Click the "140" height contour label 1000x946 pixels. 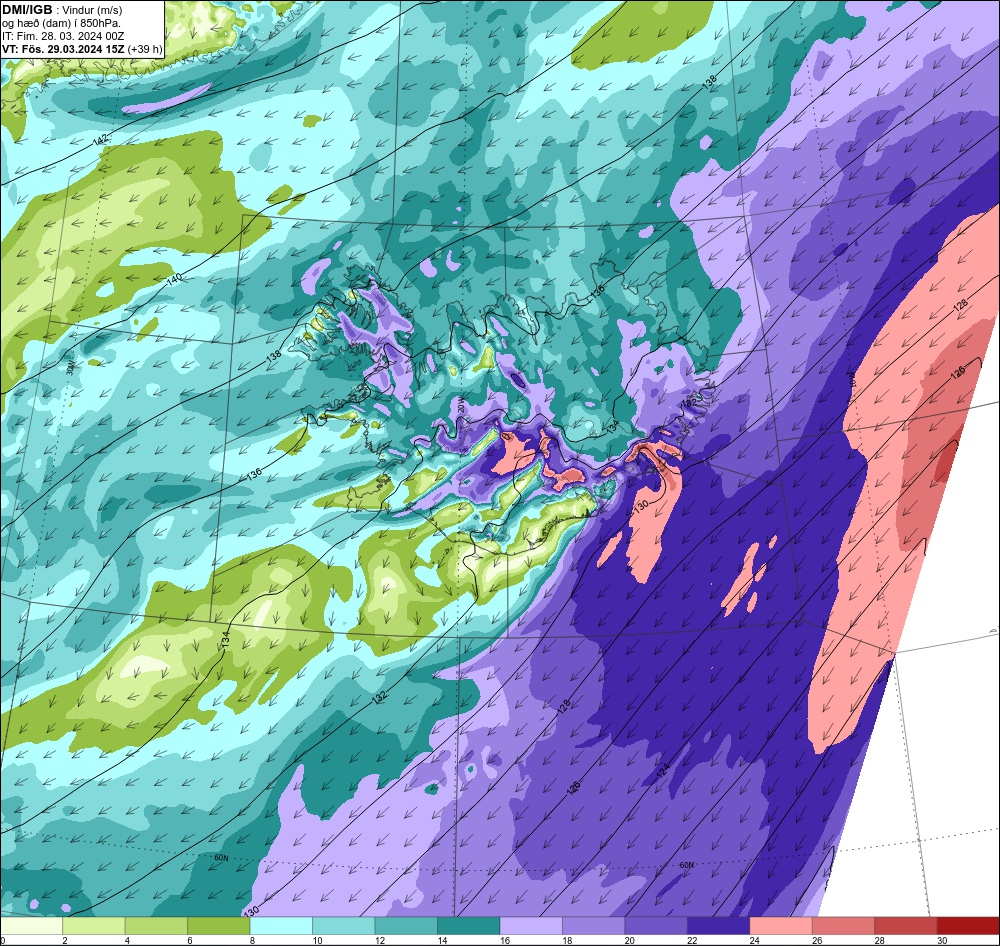coord(174,279)
